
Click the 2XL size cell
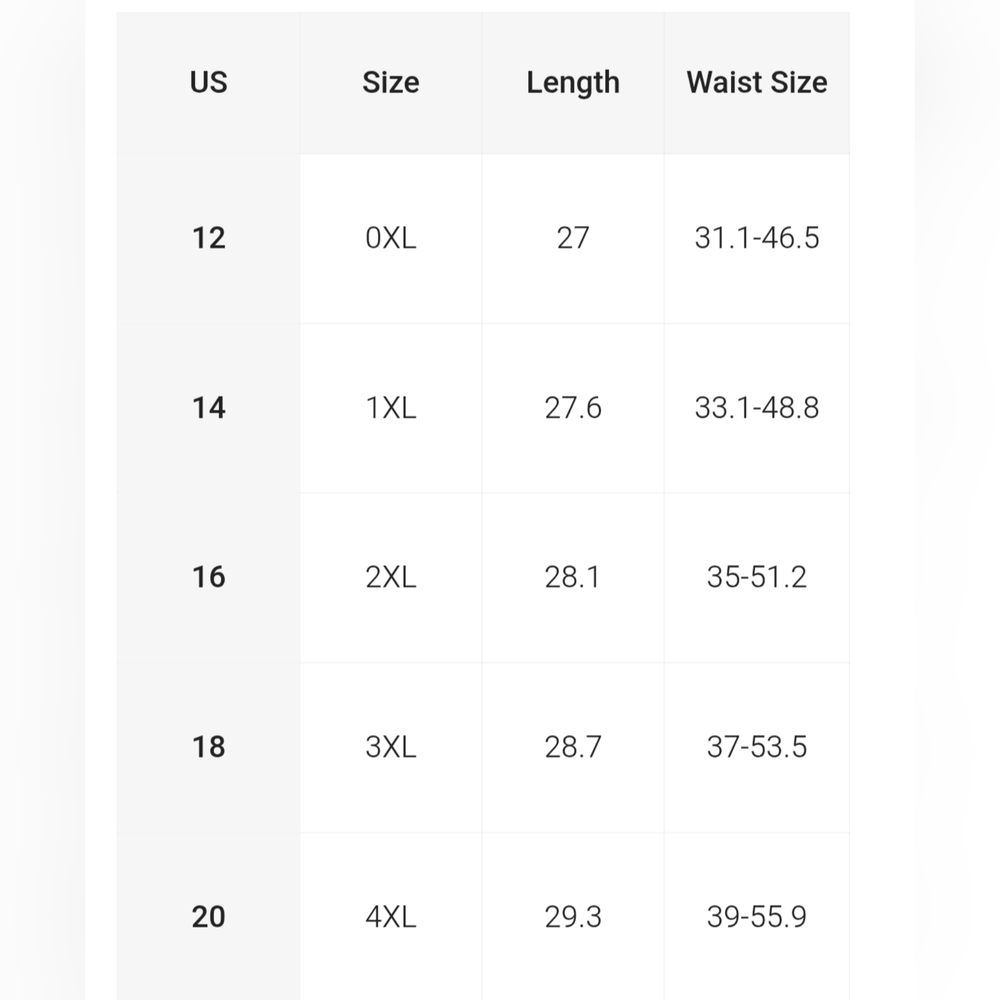pos(391,578)
